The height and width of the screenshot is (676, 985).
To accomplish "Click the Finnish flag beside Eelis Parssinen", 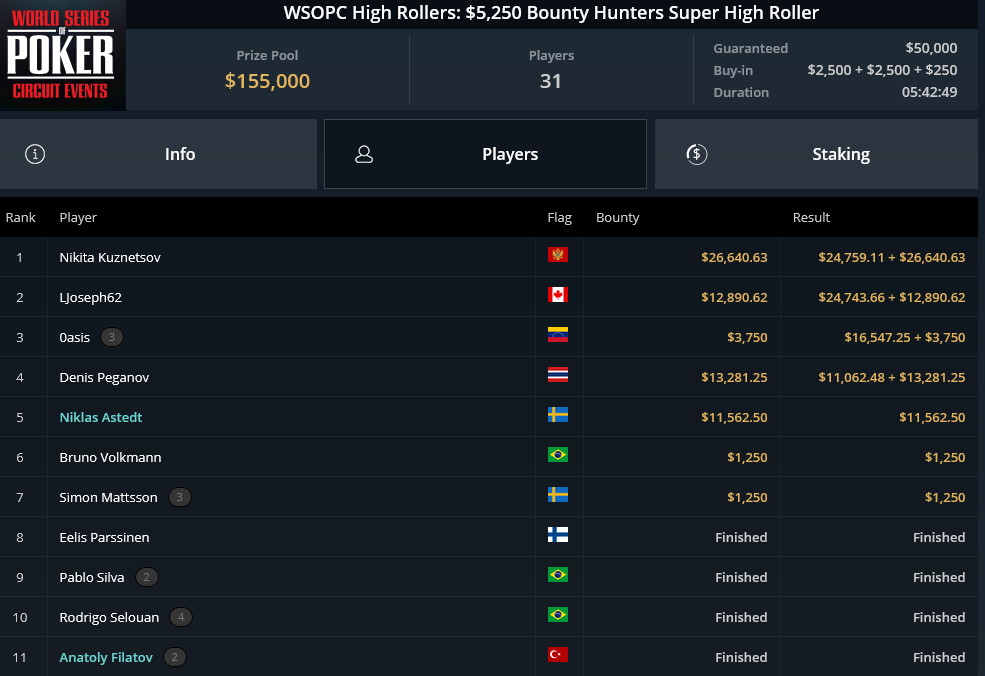I will pyautogui.click(x=558, y=535).
